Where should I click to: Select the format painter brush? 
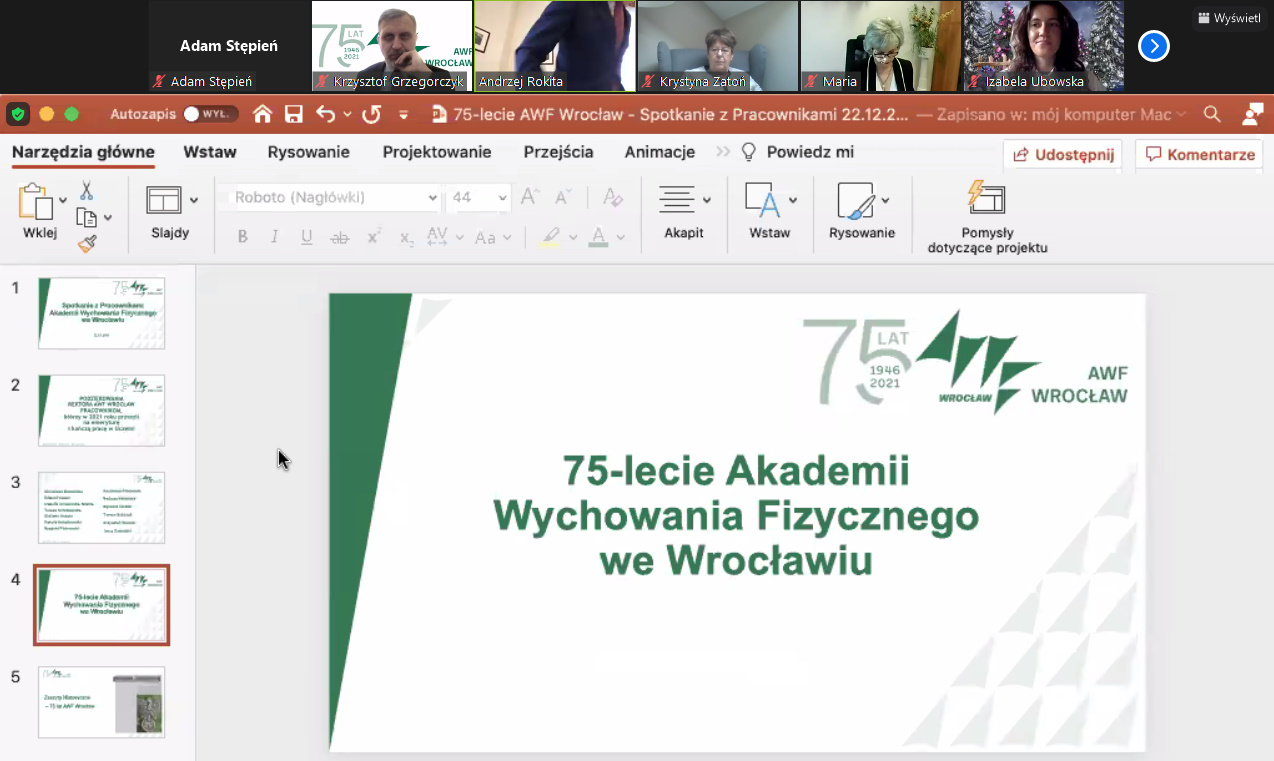point(87,243)
